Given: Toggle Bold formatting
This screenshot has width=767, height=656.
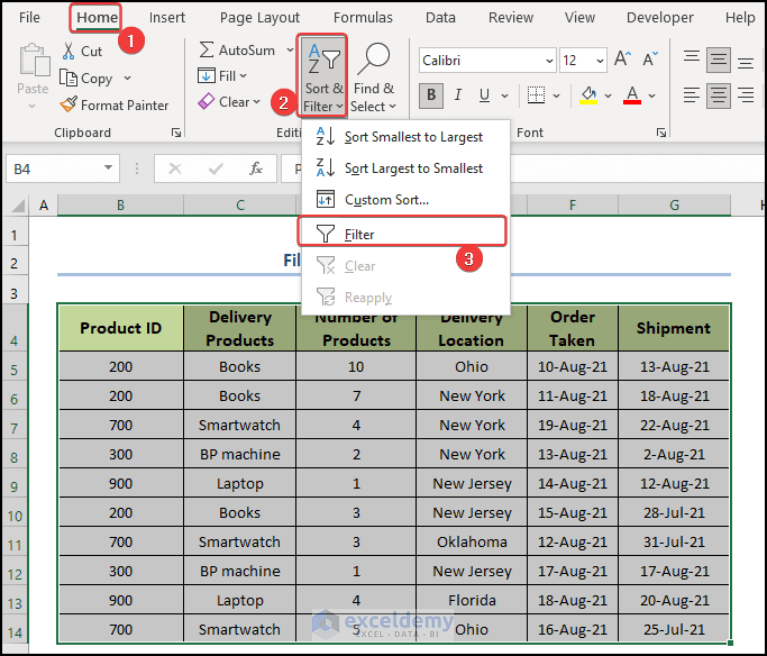Looking at the screenshot, I should (x=431, y=95).
